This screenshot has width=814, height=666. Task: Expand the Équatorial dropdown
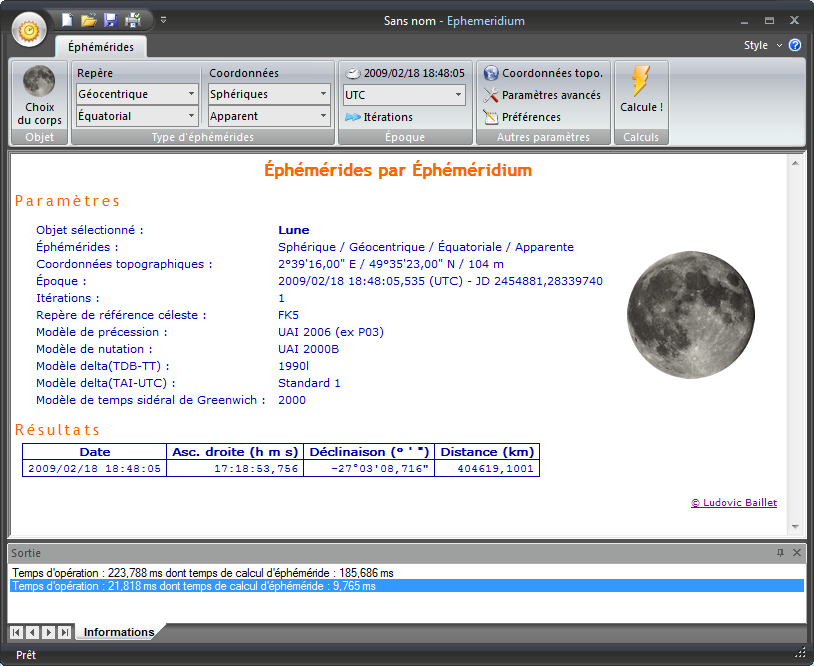pos(137,116)
